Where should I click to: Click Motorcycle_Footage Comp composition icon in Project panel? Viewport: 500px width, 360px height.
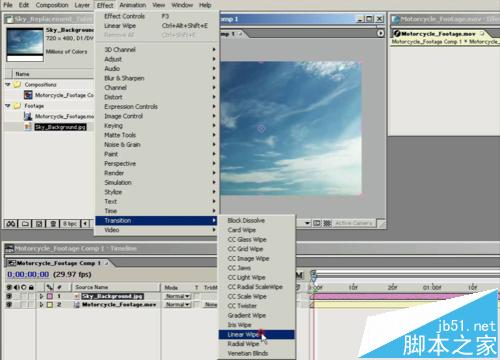tap(28, 95)
